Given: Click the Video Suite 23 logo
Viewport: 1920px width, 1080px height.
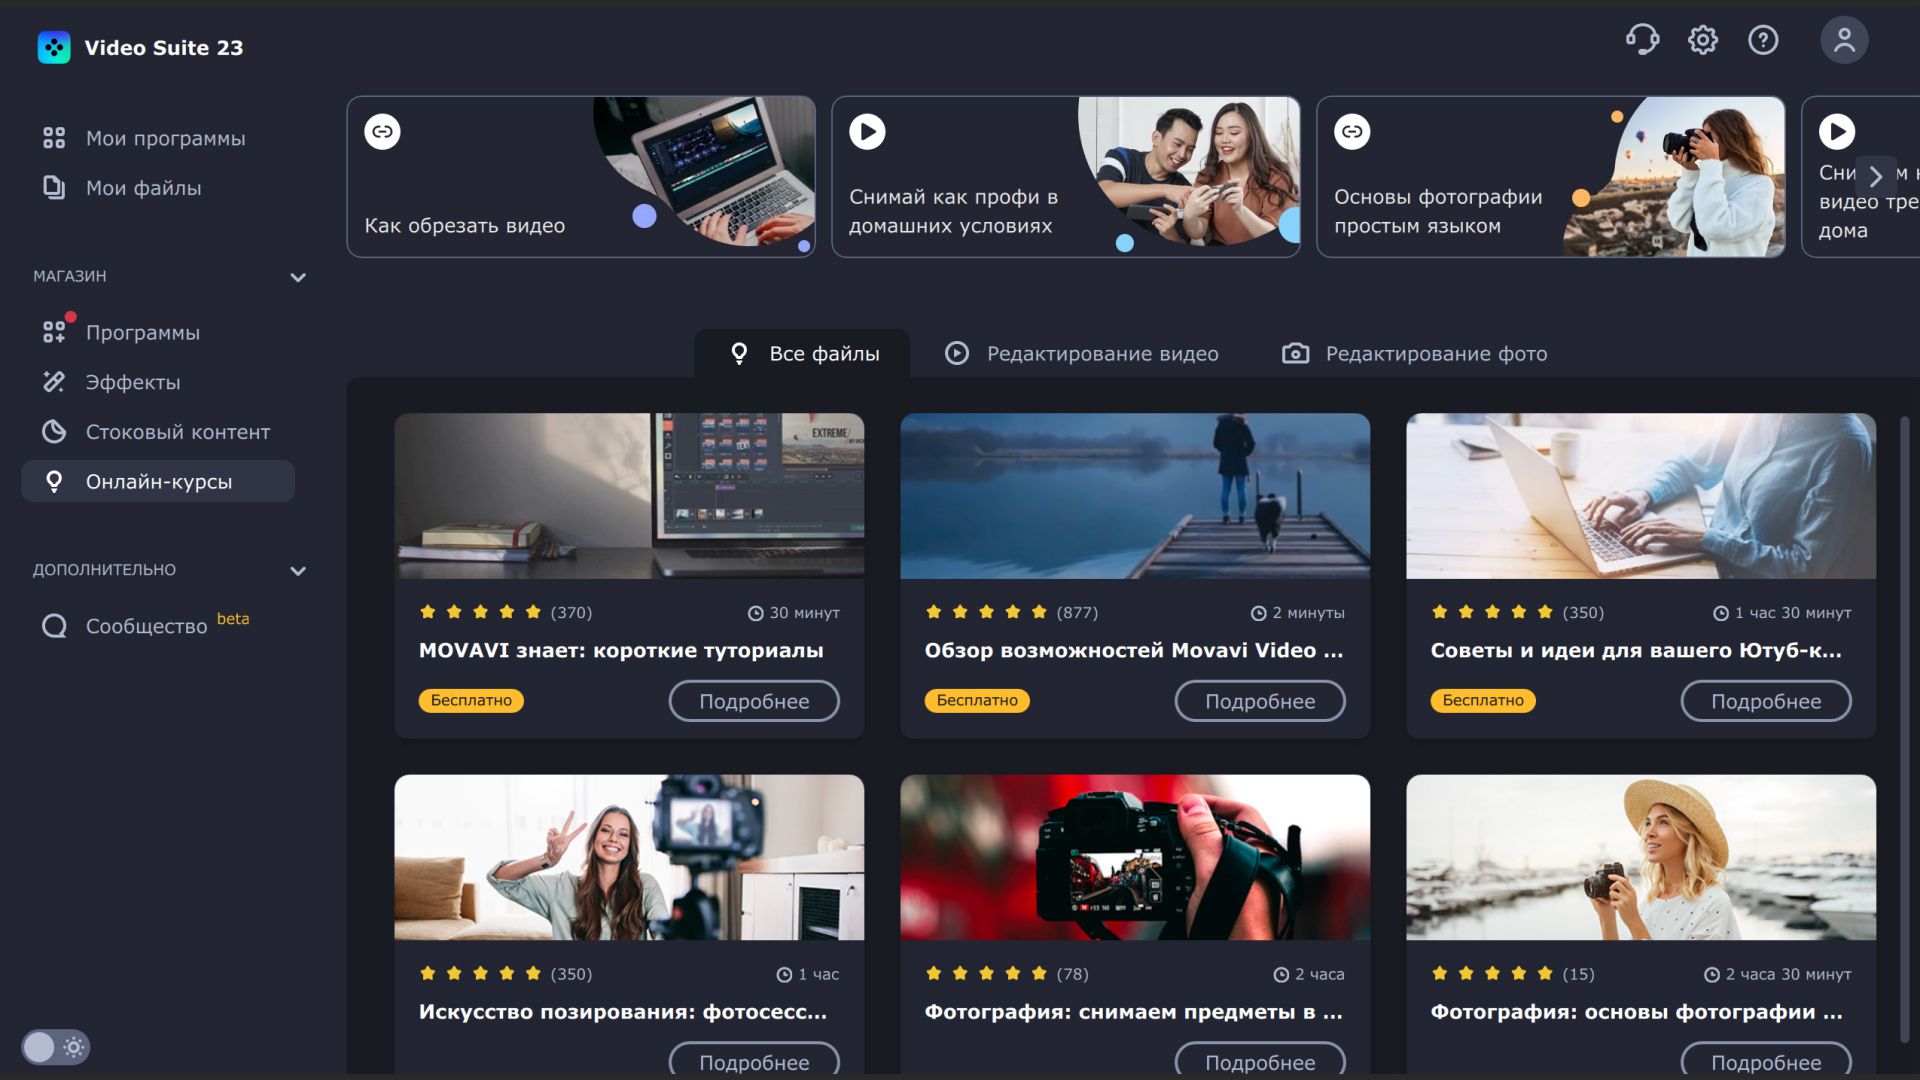Looking at the screenshot, I should (54, 47).
